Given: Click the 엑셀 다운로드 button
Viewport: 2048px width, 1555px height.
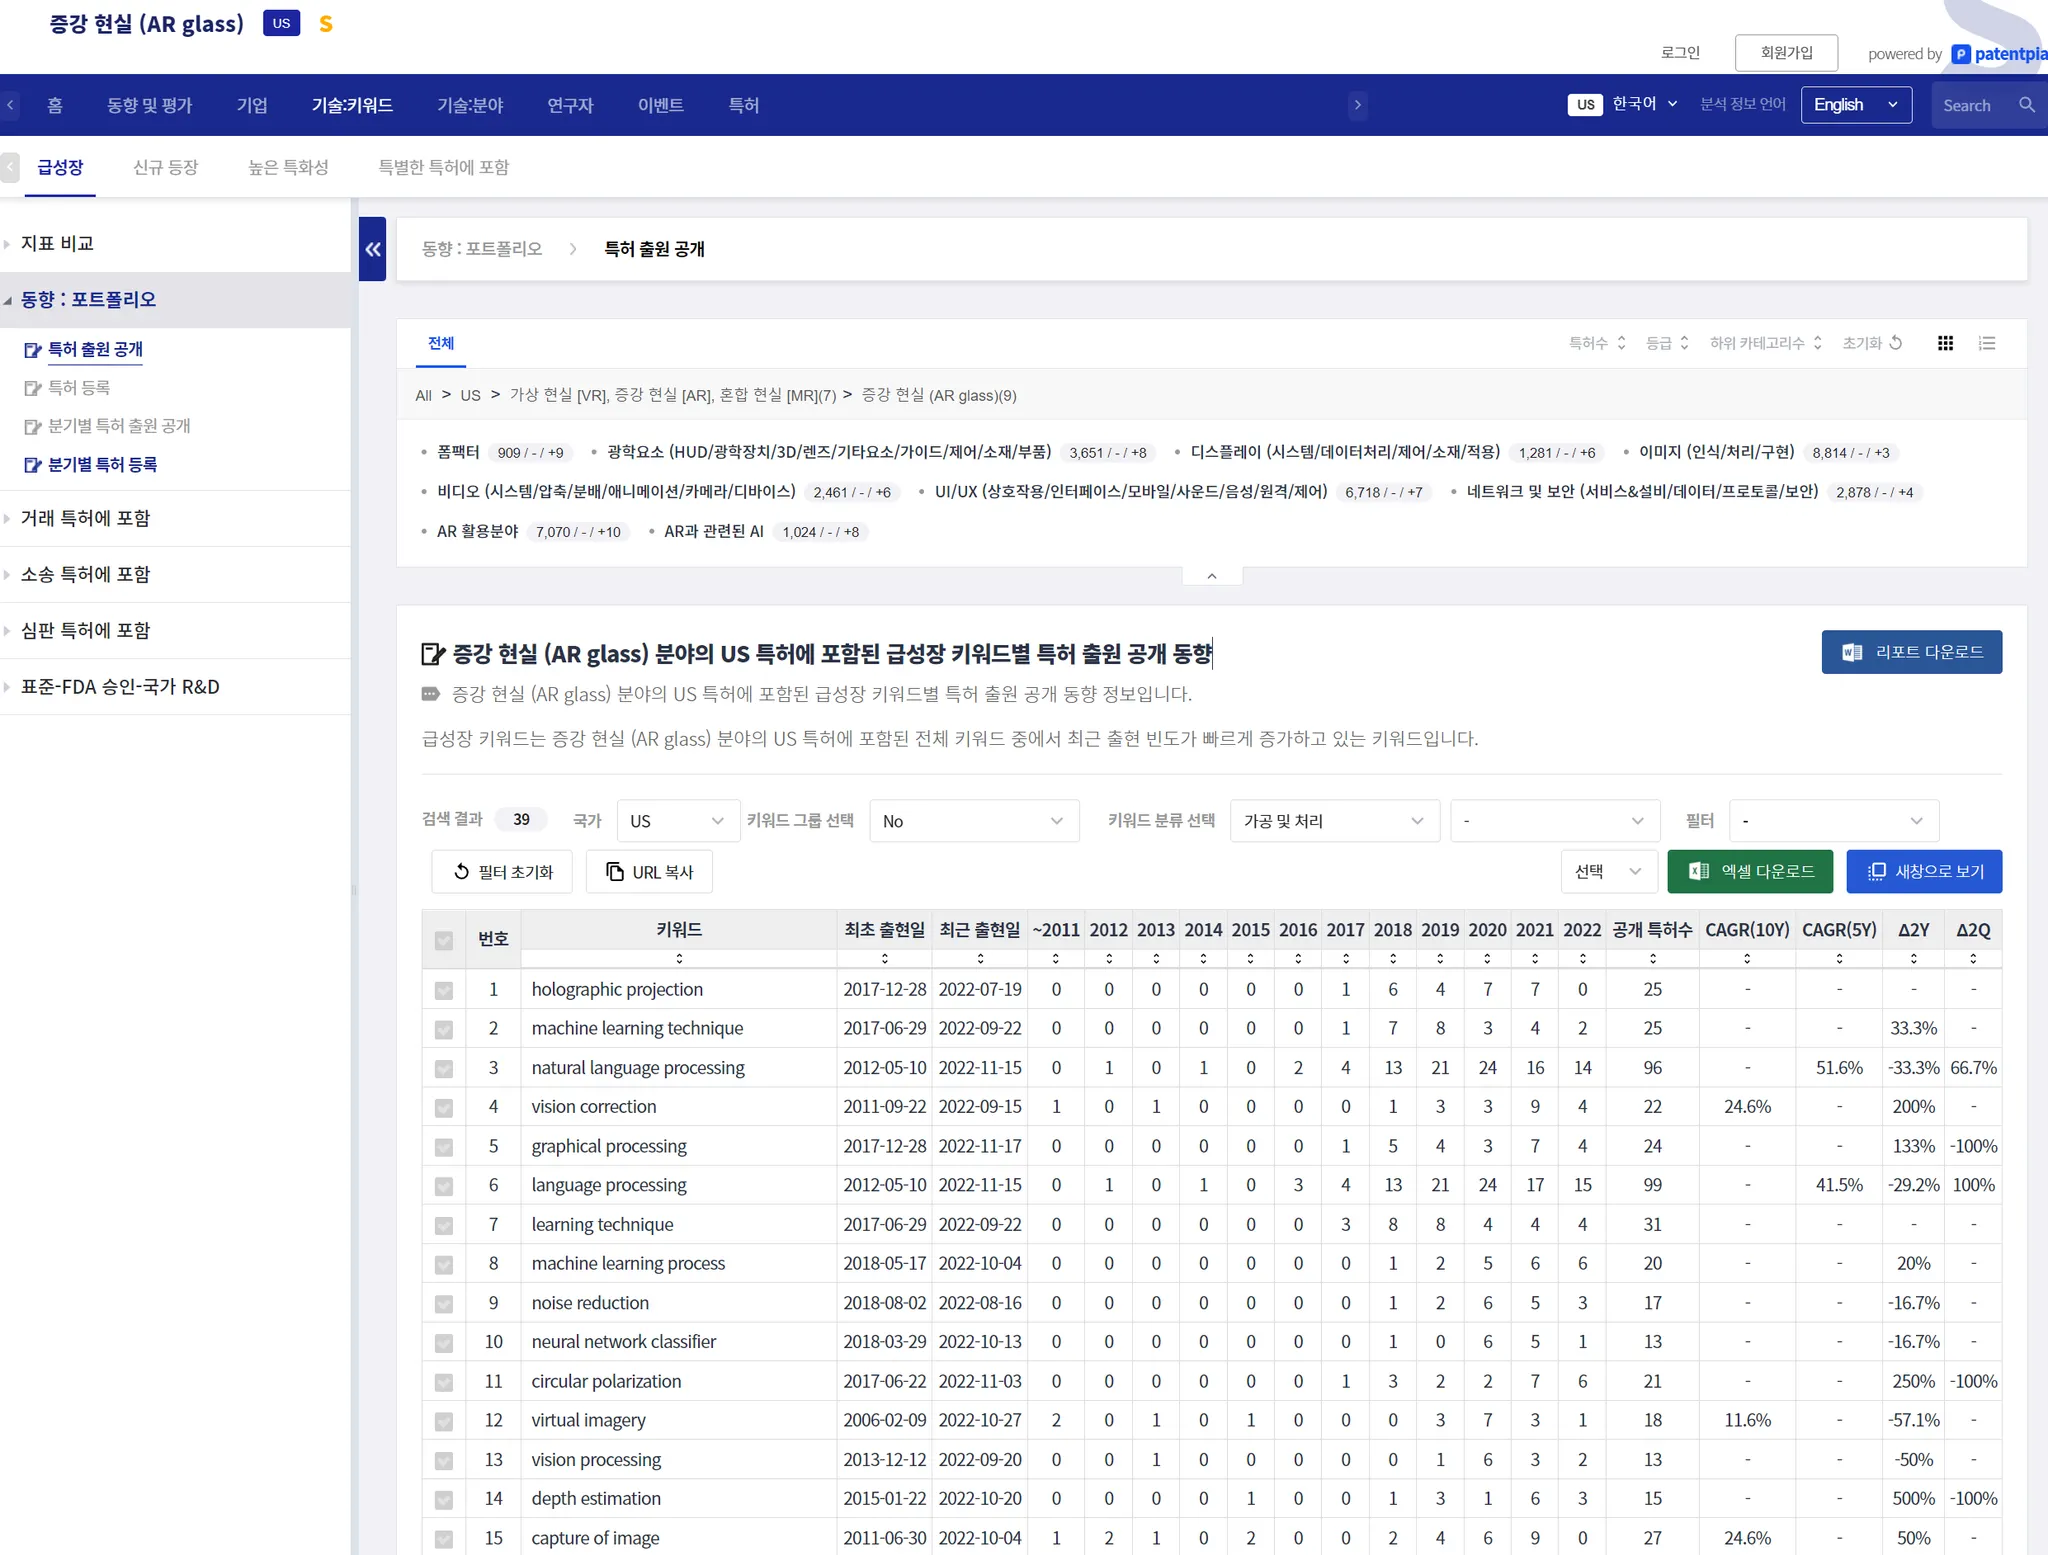Looking at the screenshot, I should tap(1749, 871).
